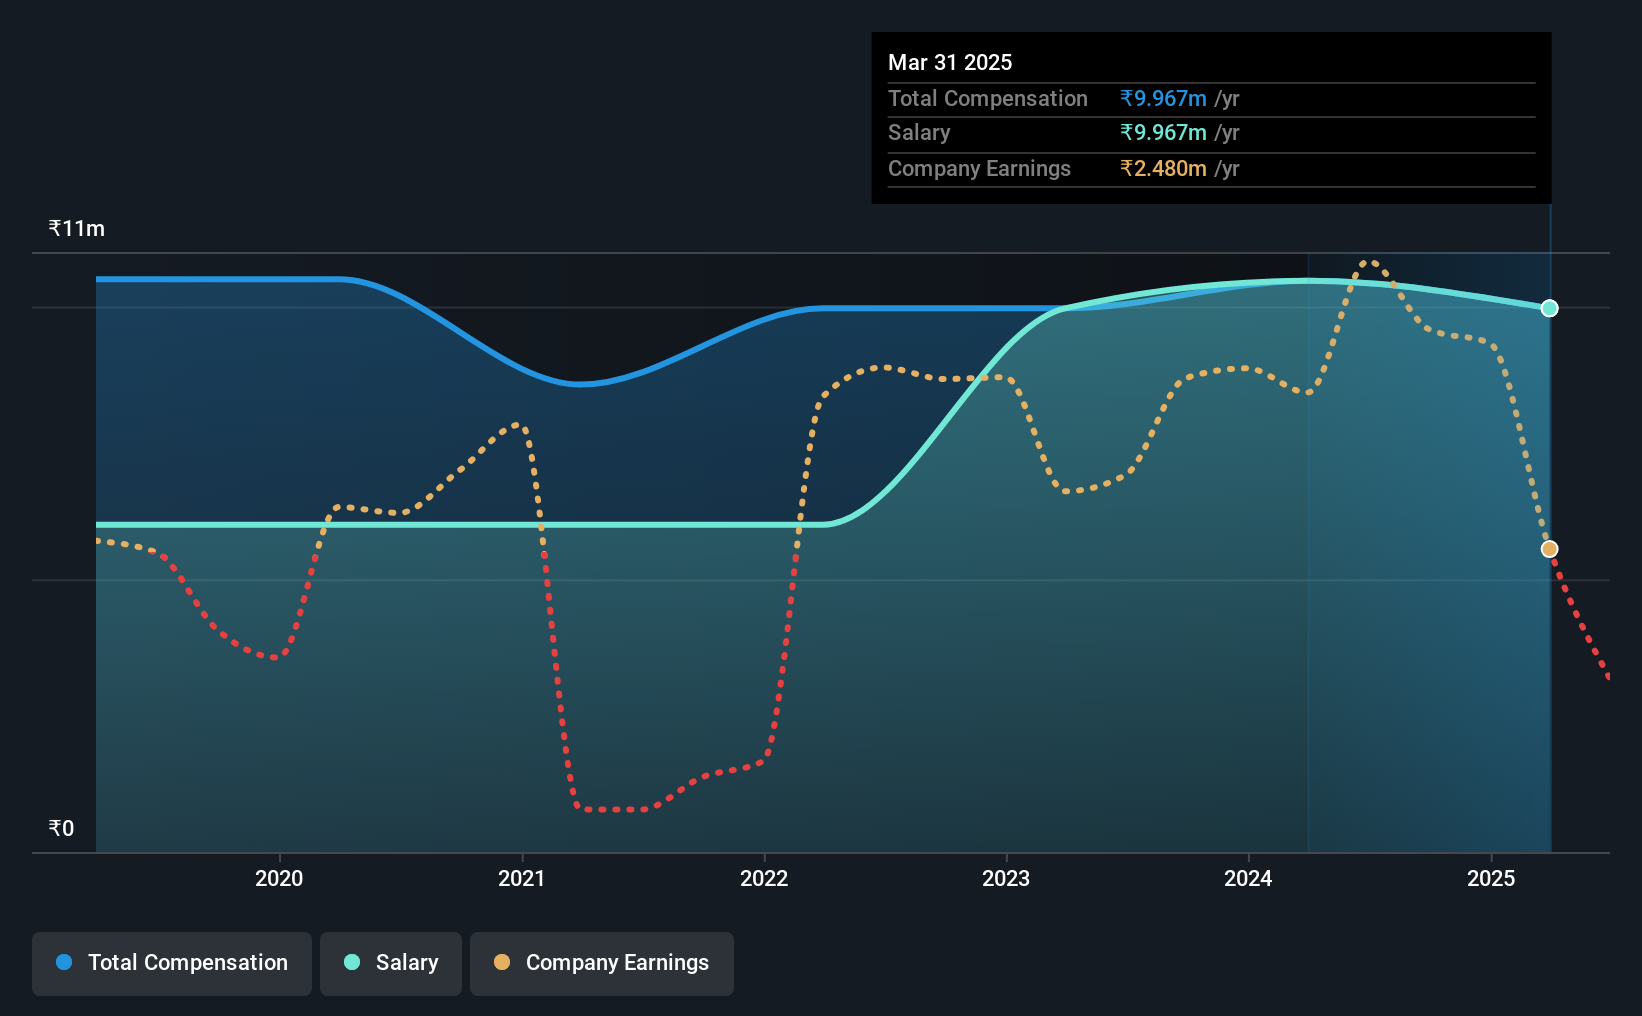Click the orange Company Earnings data point marker

click(x=1549, y=549)
